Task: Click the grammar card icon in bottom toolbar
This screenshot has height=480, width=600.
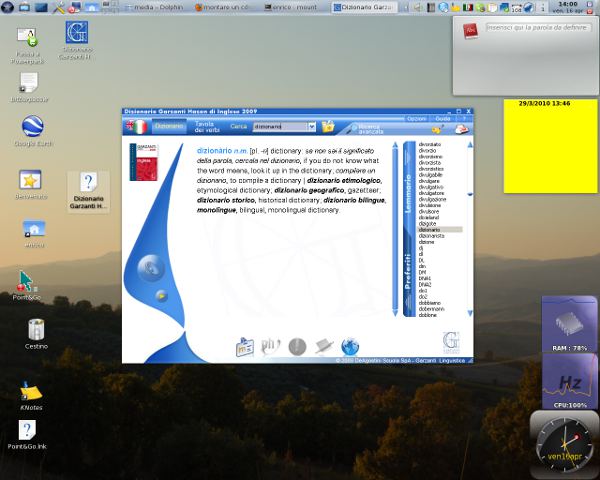Action: pos(245,347)
